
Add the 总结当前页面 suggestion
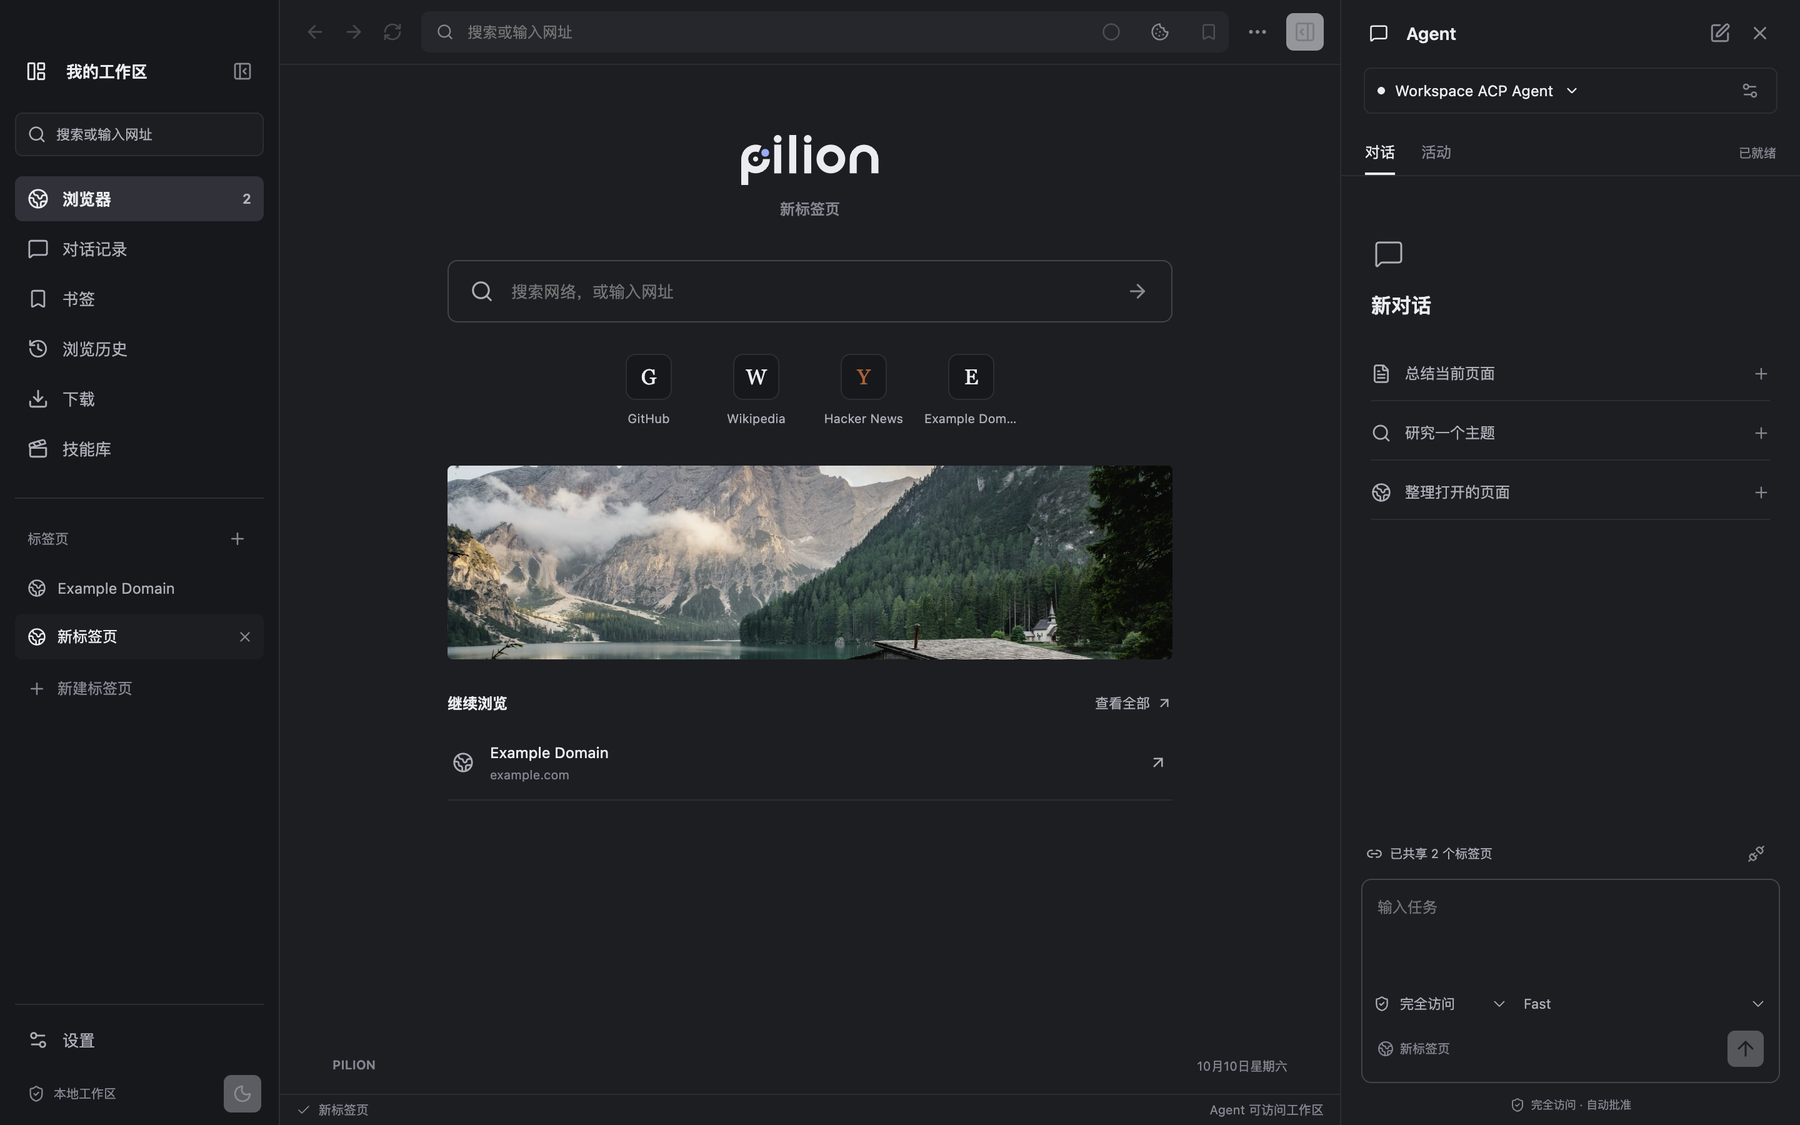(1761, 374)
